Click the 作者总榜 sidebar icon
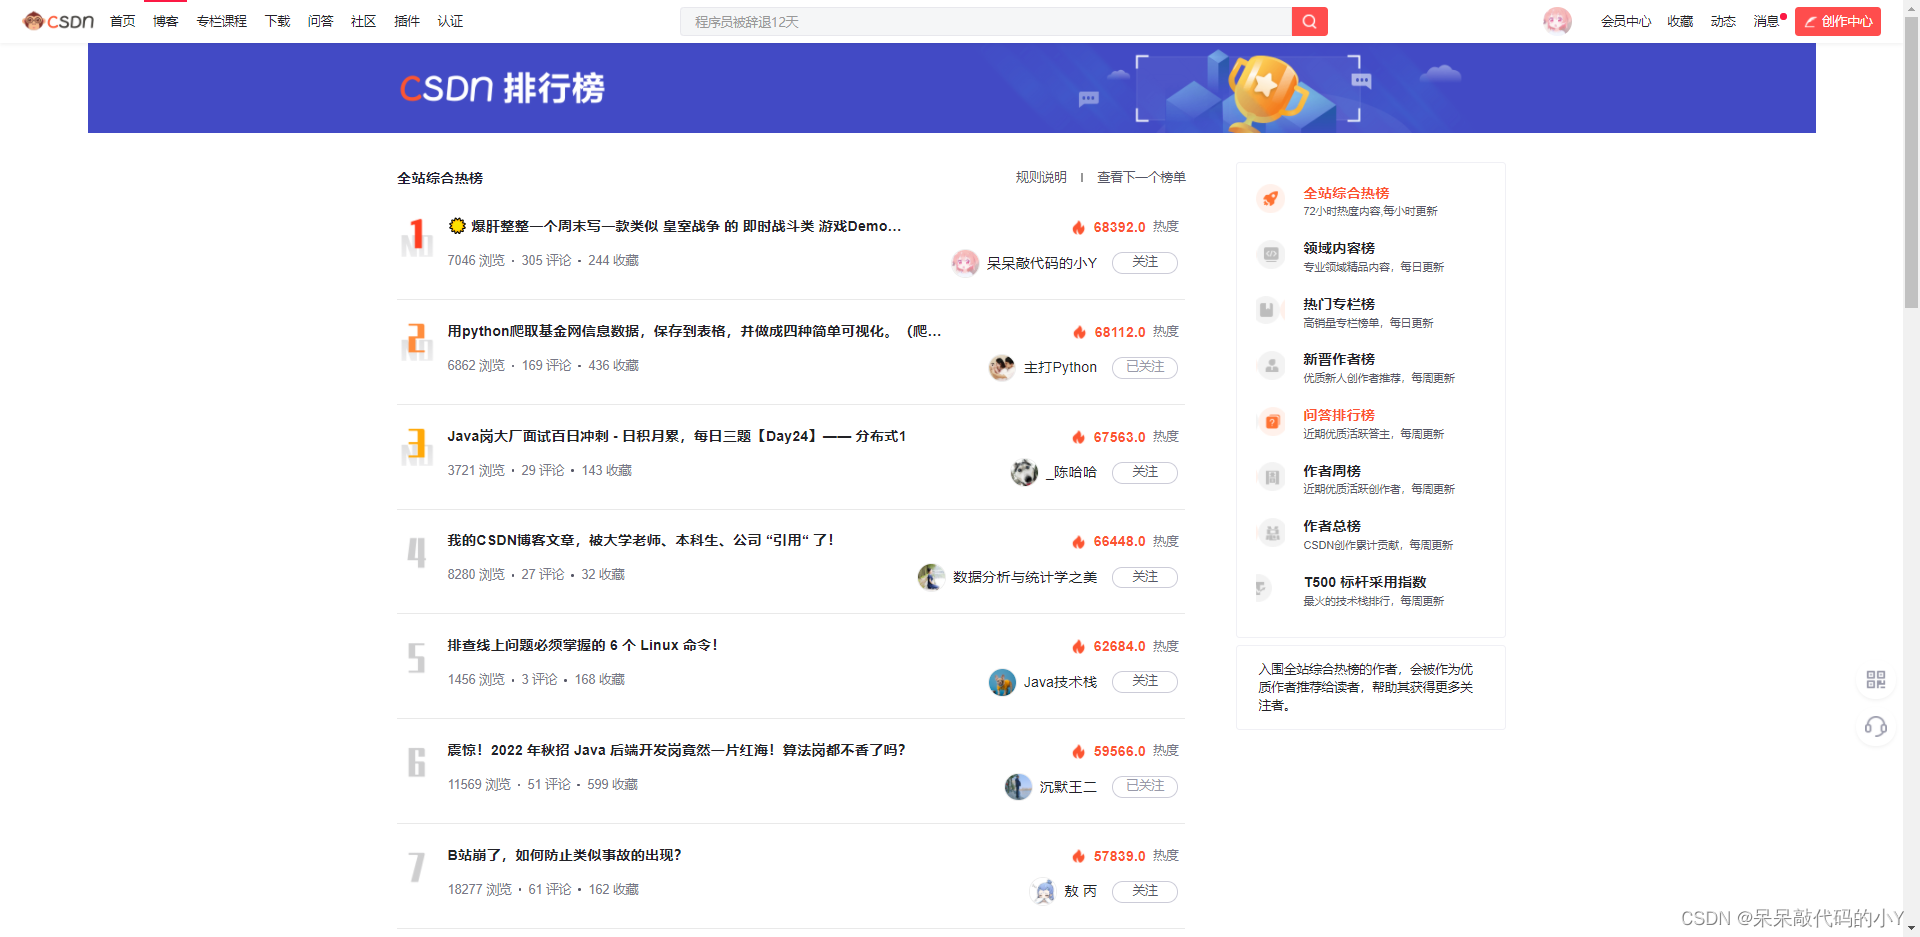Viewport: 1920px width, 937px height. coord(1271,532)
